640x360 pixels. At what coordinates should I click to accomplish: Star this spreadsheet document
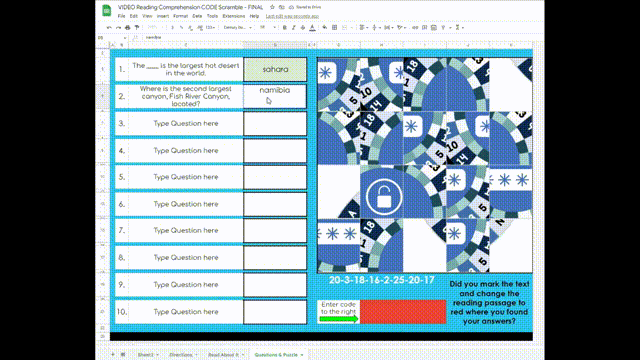tap(272, 7)
